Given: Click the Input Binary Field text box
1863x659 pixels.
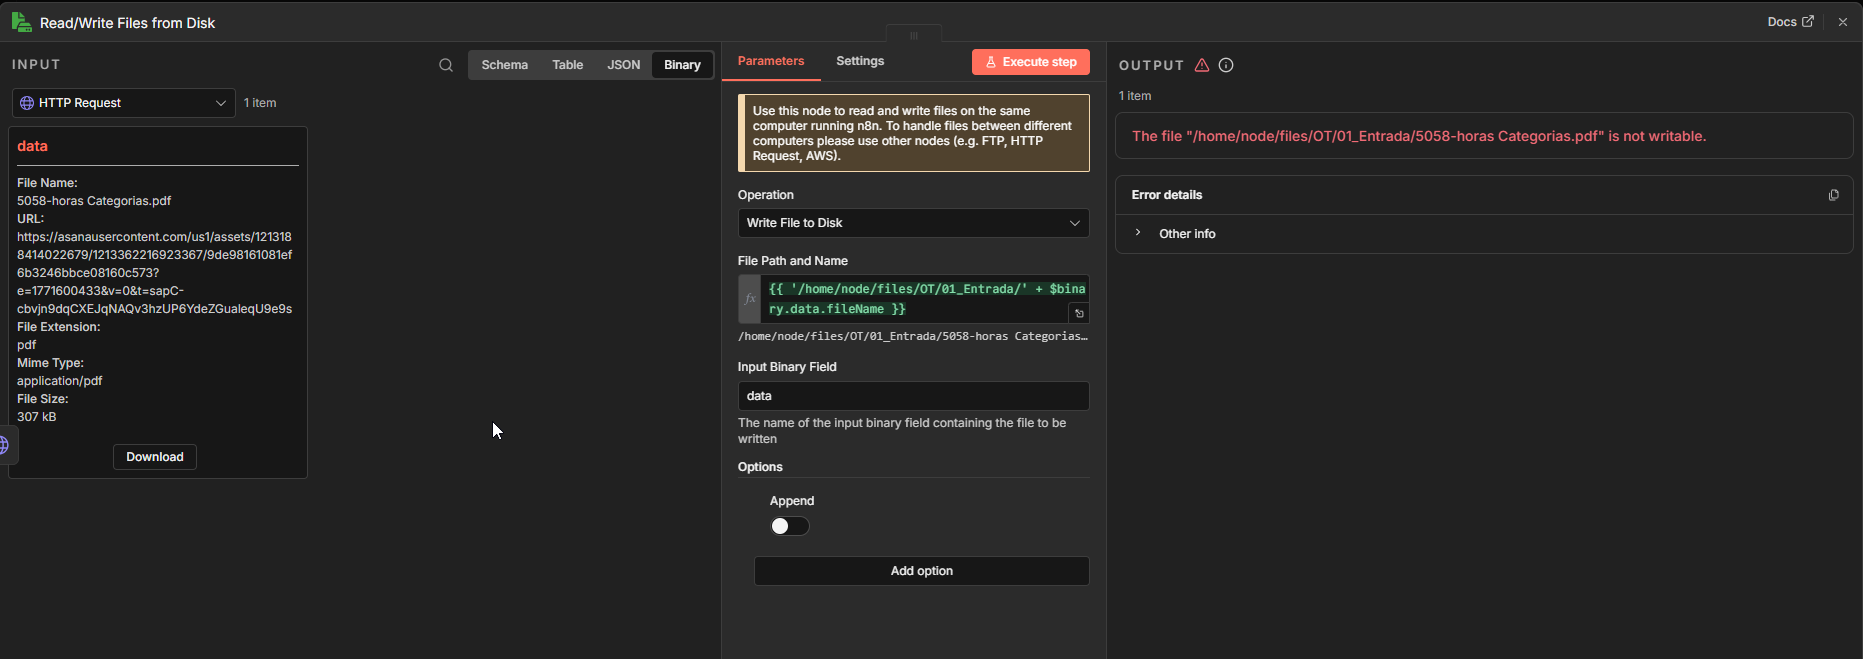Looking at the screenshot, I should 913,396.
